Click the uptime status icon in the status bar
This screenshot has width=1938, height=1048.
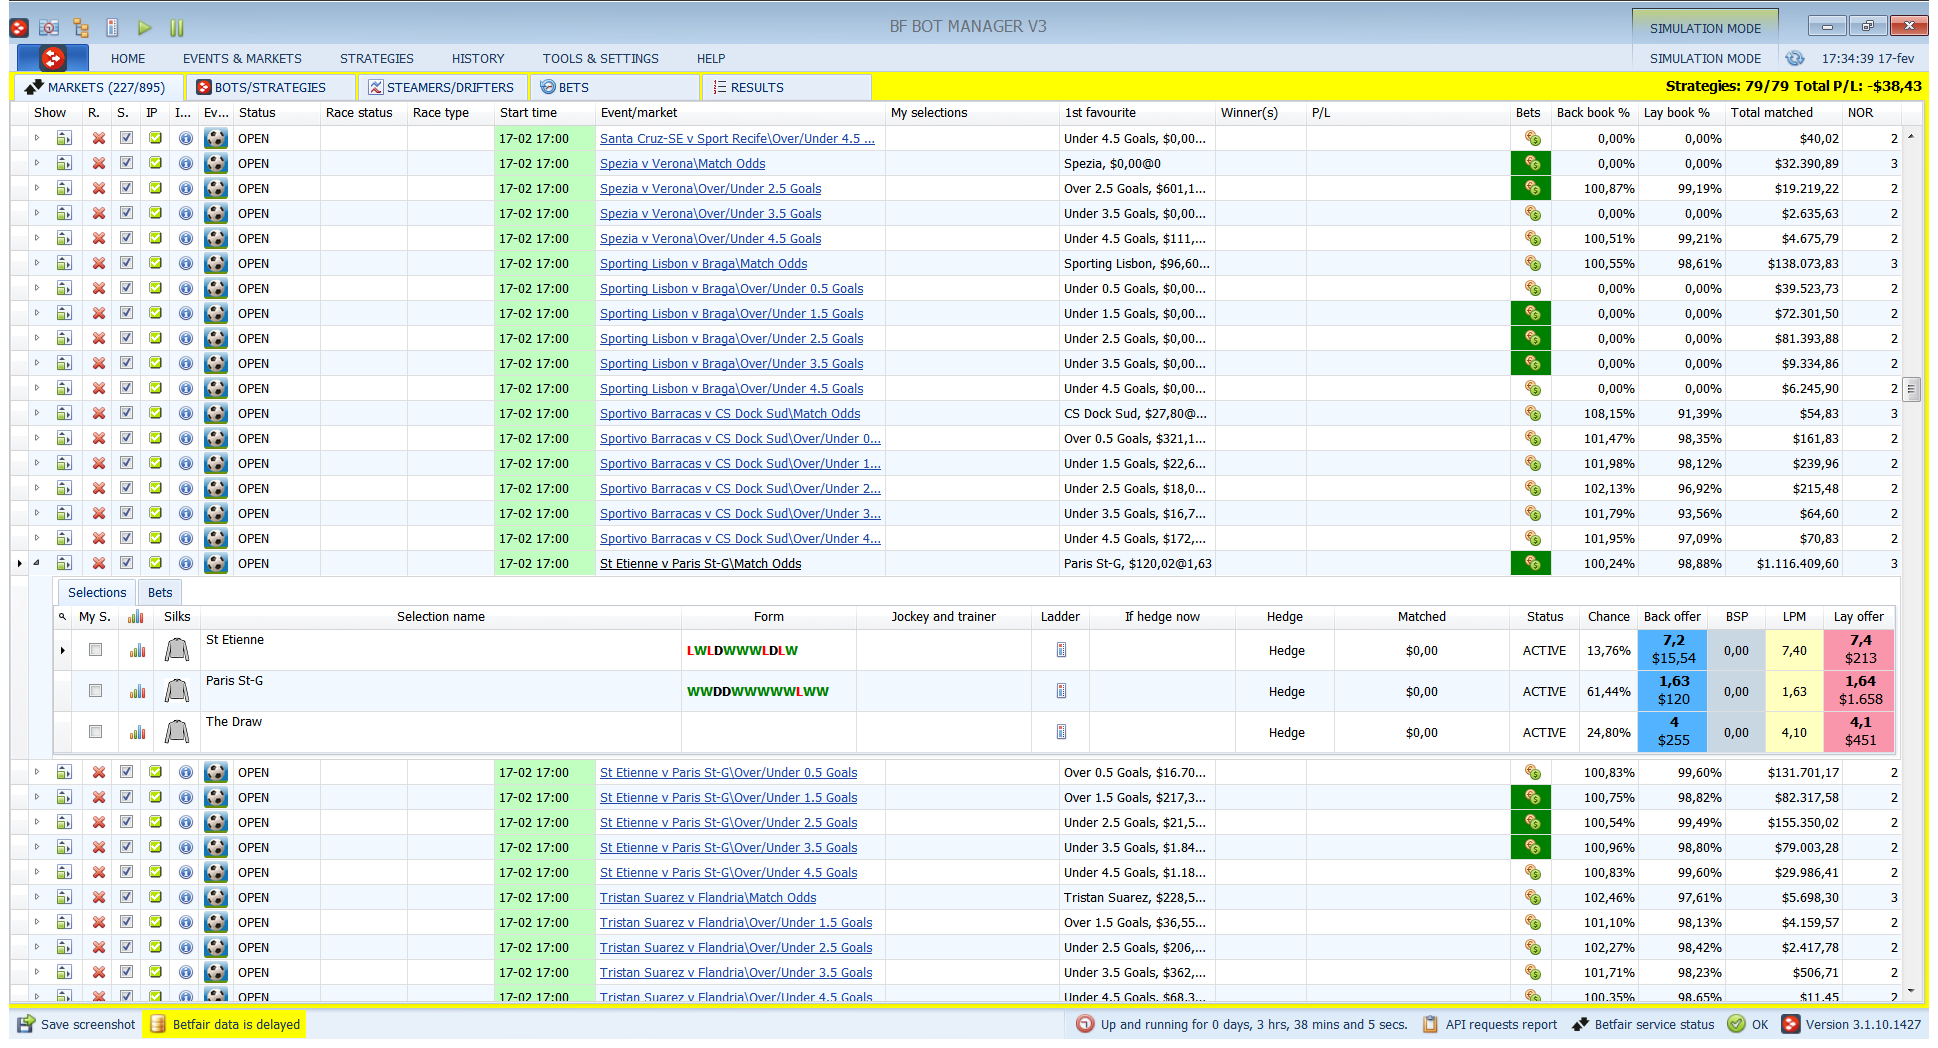pyautogui.click(x=1085, y=1024)
